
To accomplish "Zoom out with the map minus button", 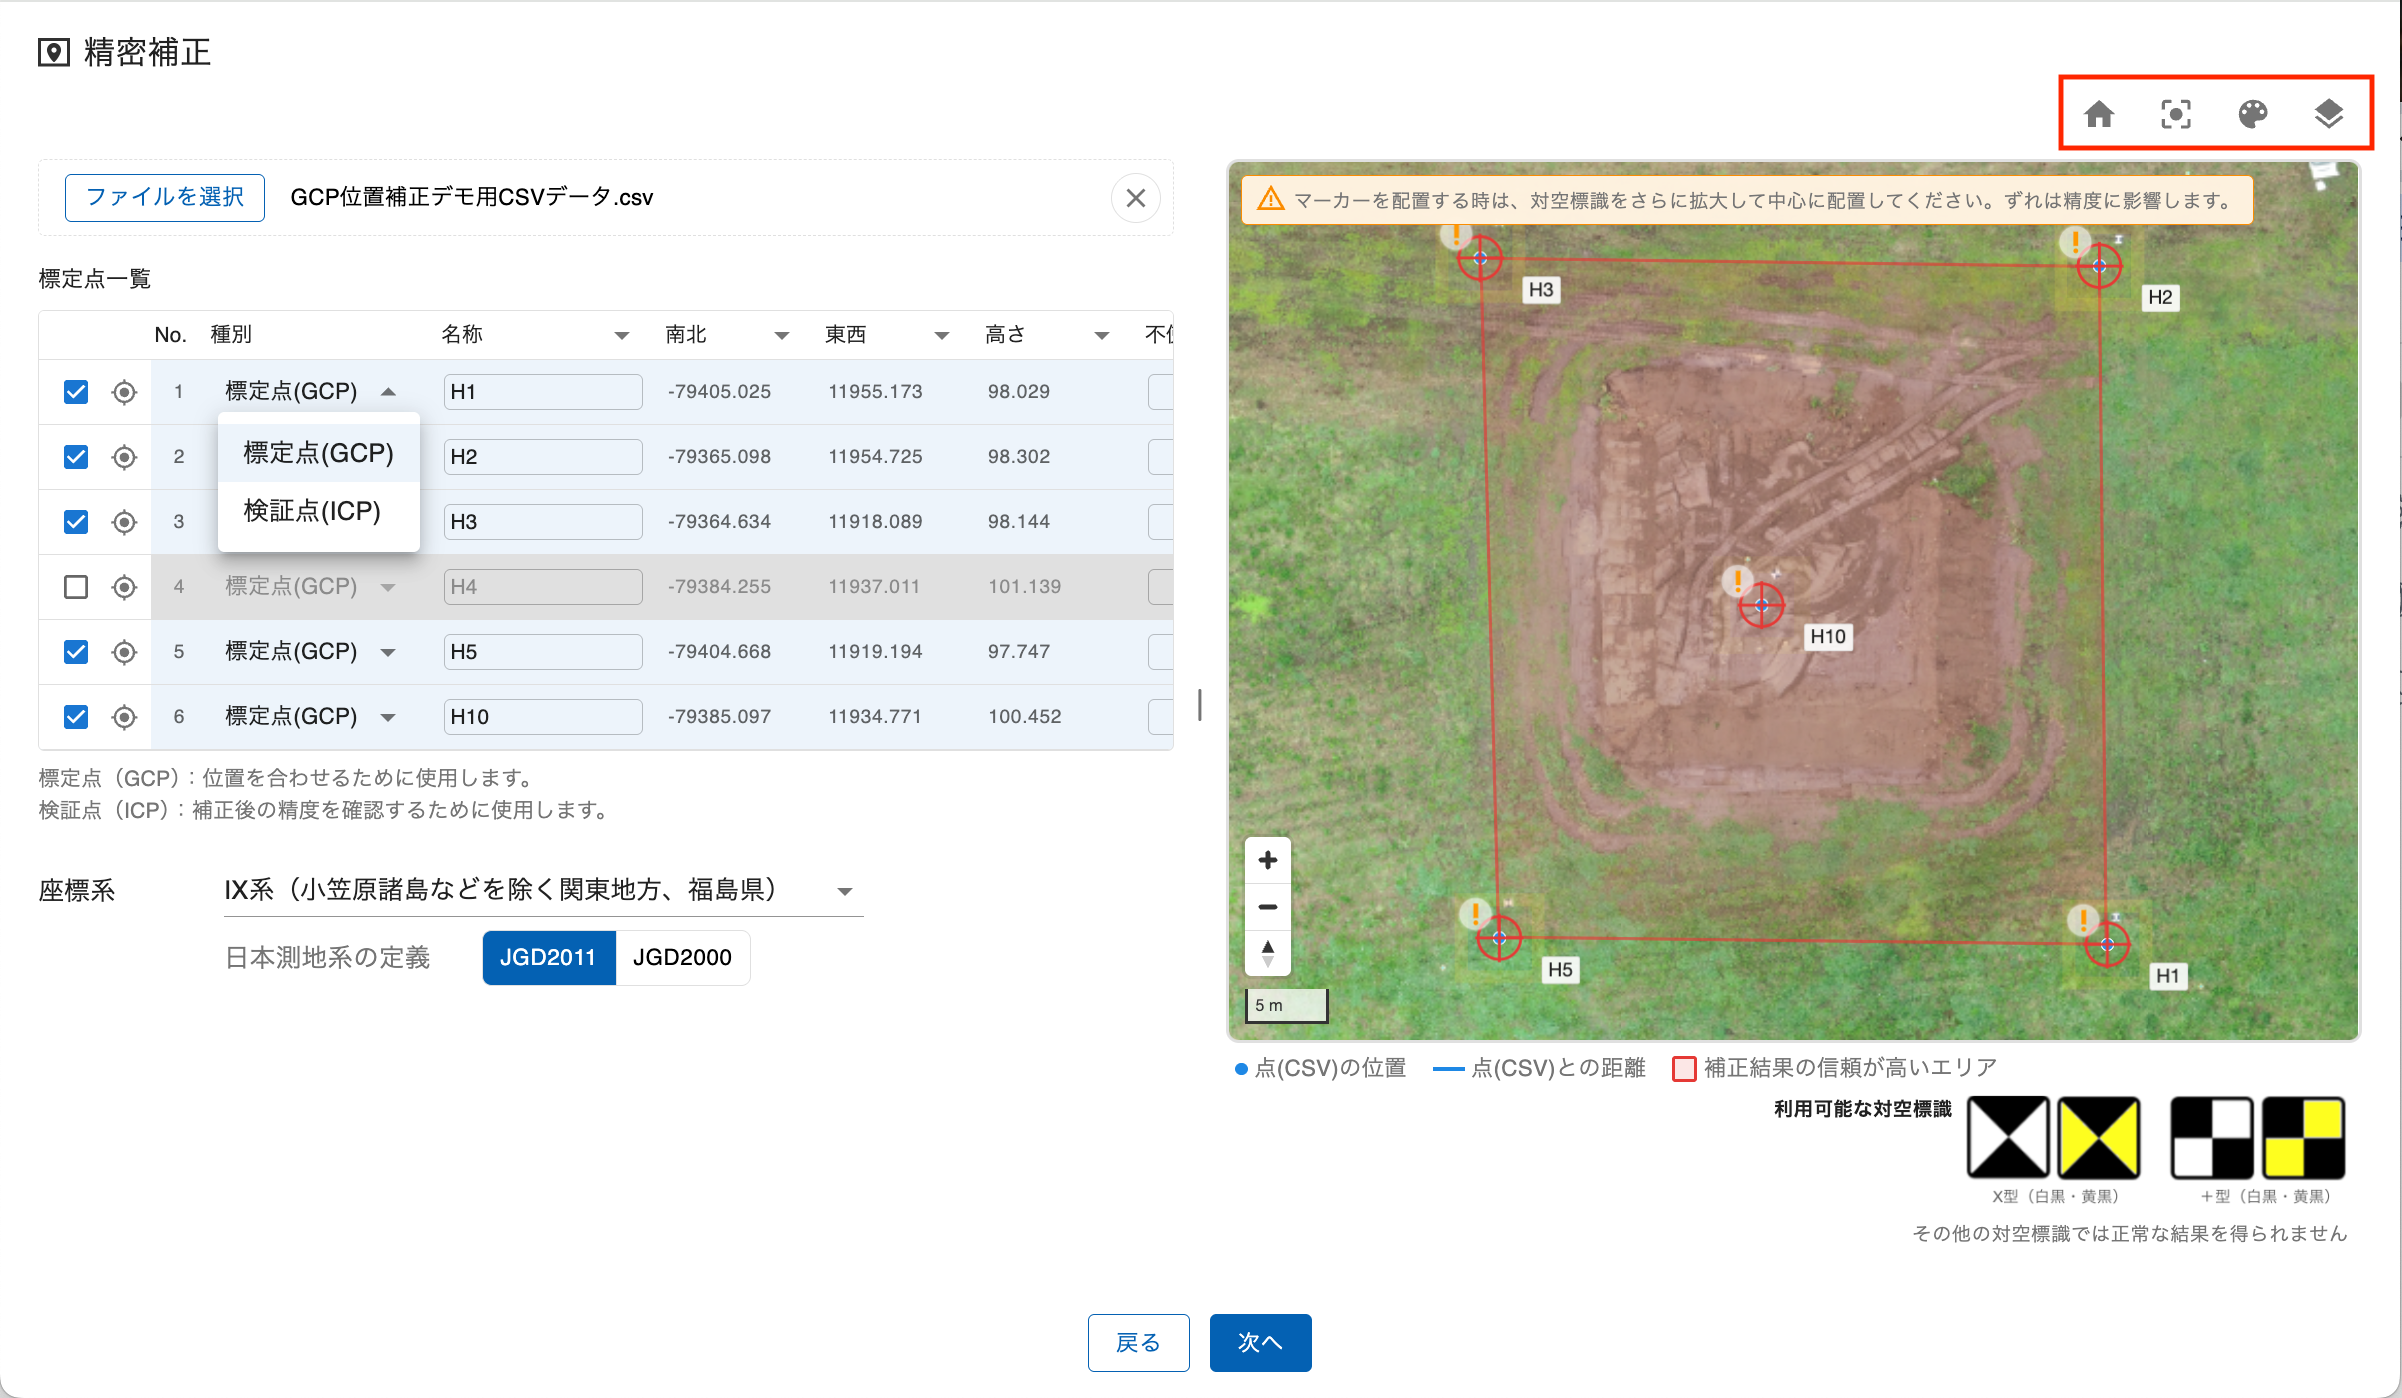I will pyautogui.click(x=1267, y=907).
